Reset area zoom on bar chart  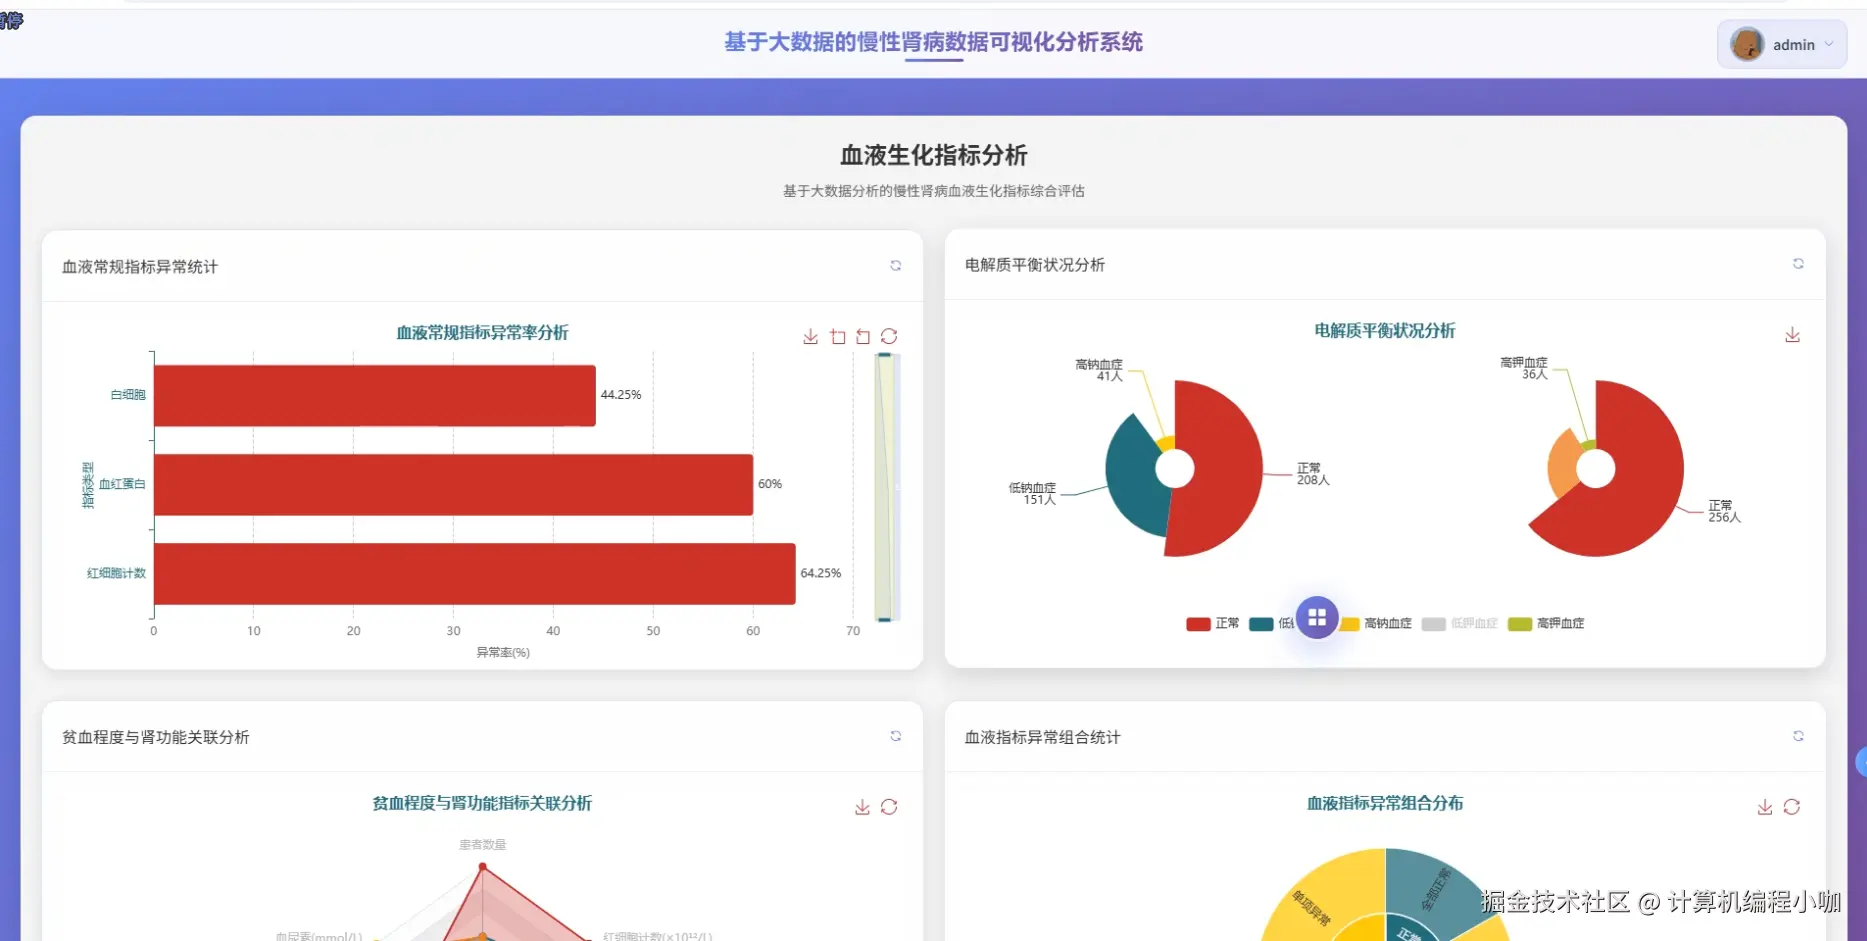[863, 336]
